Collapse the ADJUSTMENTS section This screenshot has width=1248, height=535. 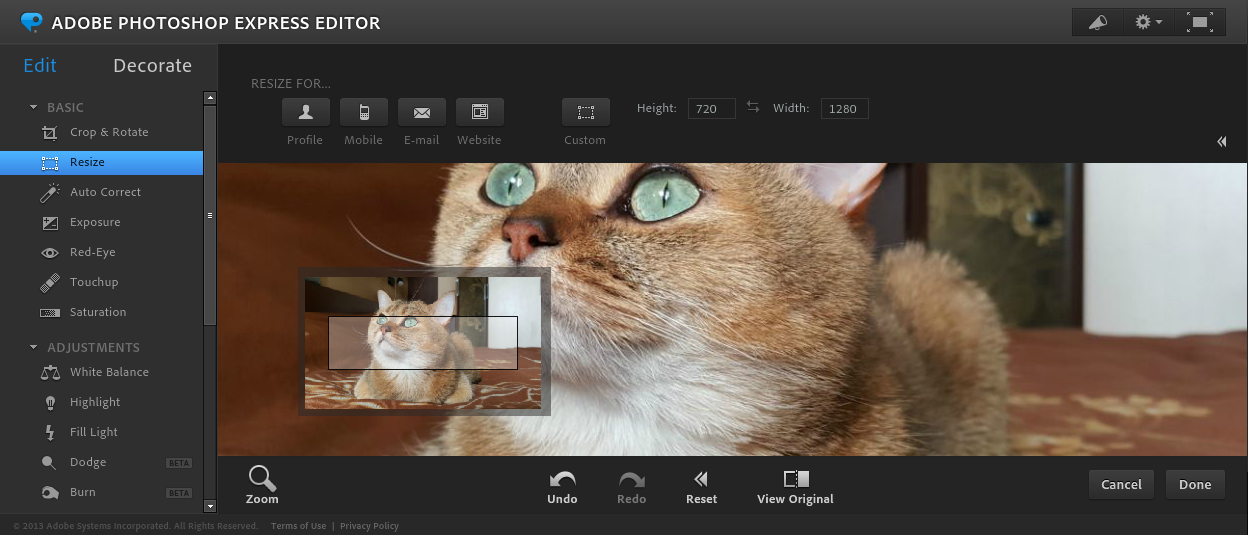pos(34,347)
